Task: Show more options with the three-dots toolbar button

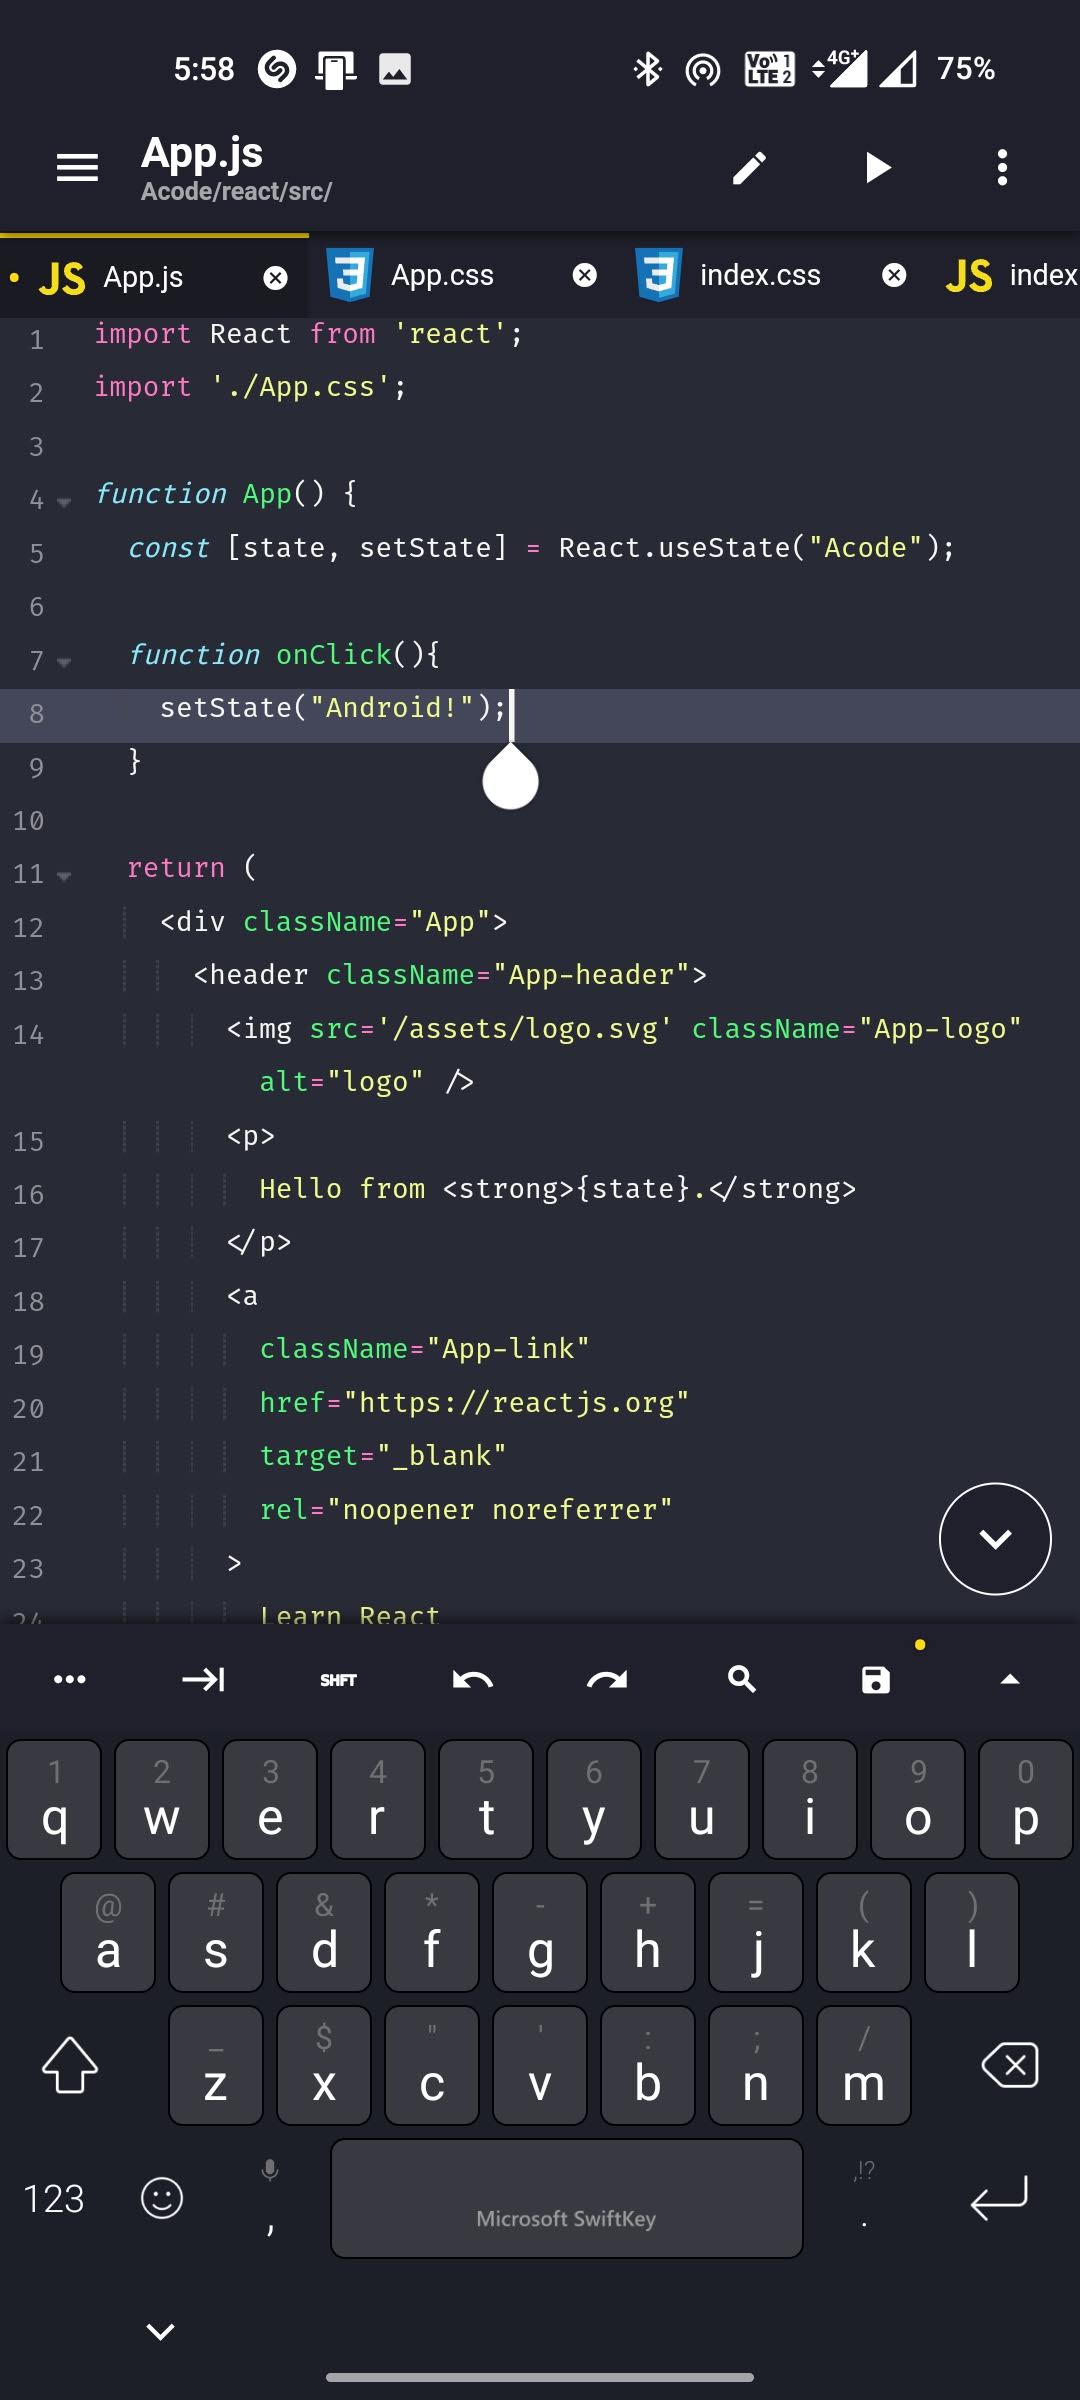Action: click(x=69, y=1680)
